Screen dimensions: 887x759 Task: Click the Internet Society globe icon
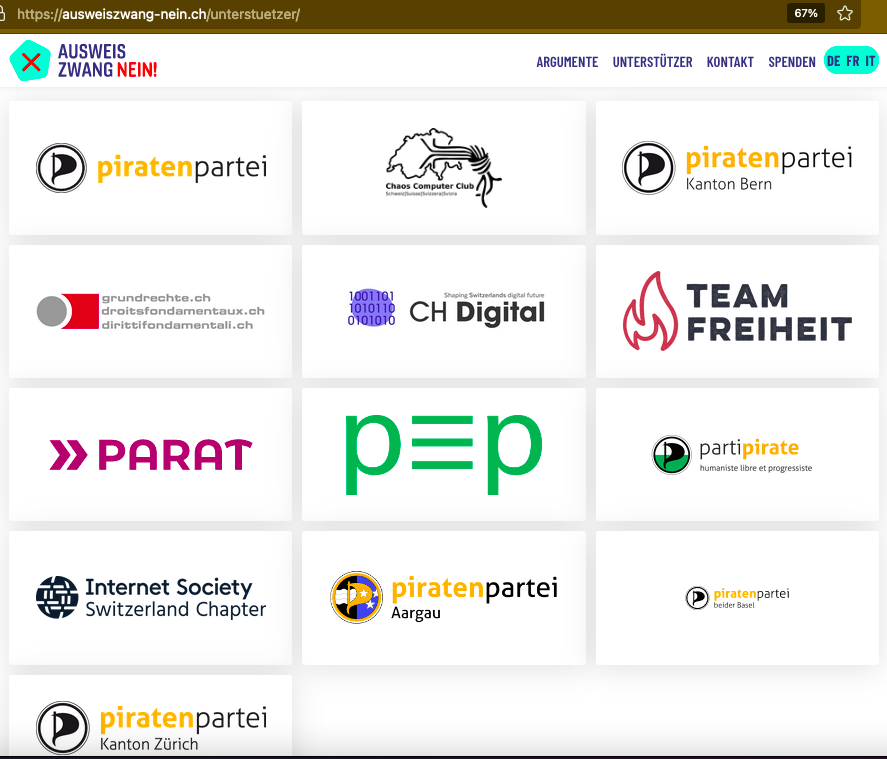[x=57, y=597]
